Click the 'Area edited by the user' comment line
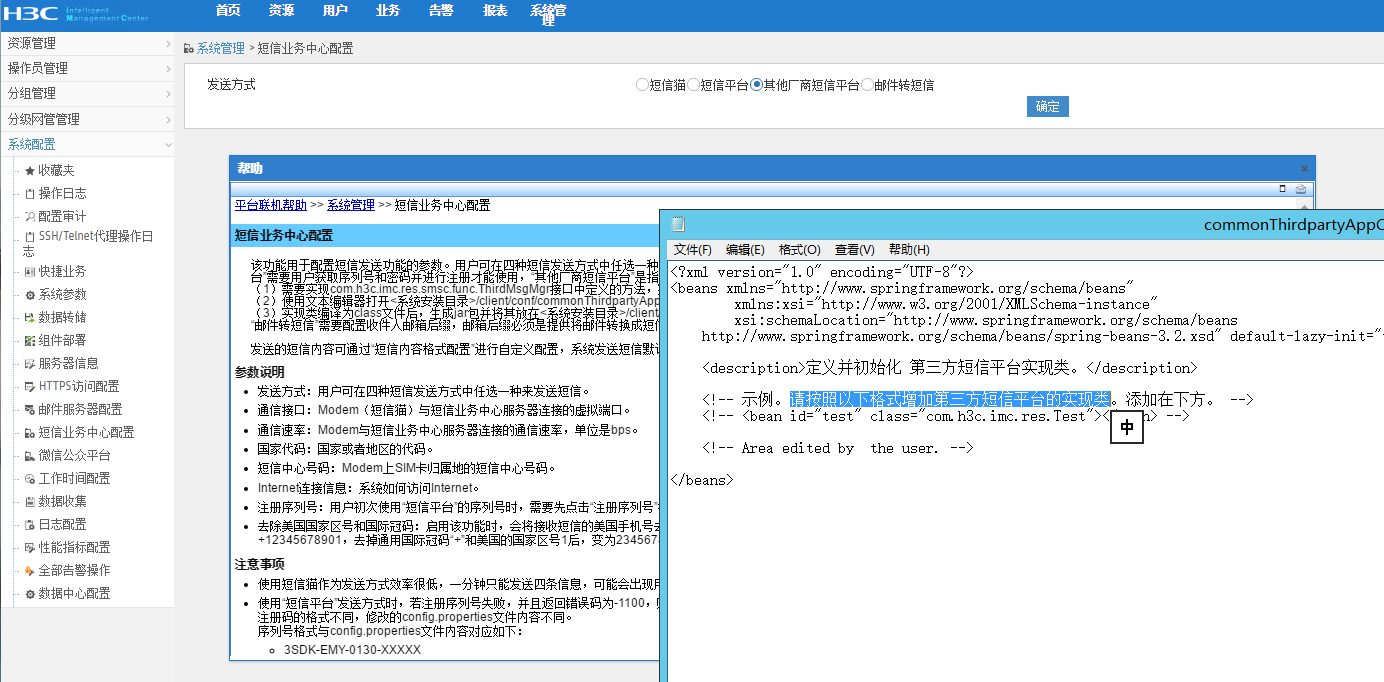Viewport: 1384px width, 682px height. pos(837,448)
